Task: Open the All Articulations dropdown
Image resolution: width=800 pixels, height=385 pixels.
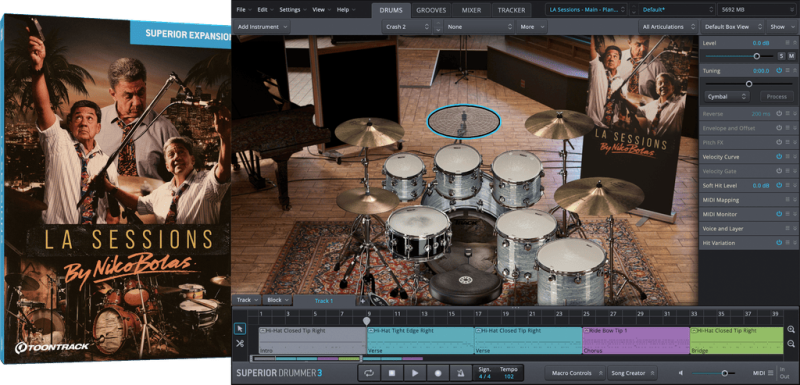Action: click(x=667, y=27)
